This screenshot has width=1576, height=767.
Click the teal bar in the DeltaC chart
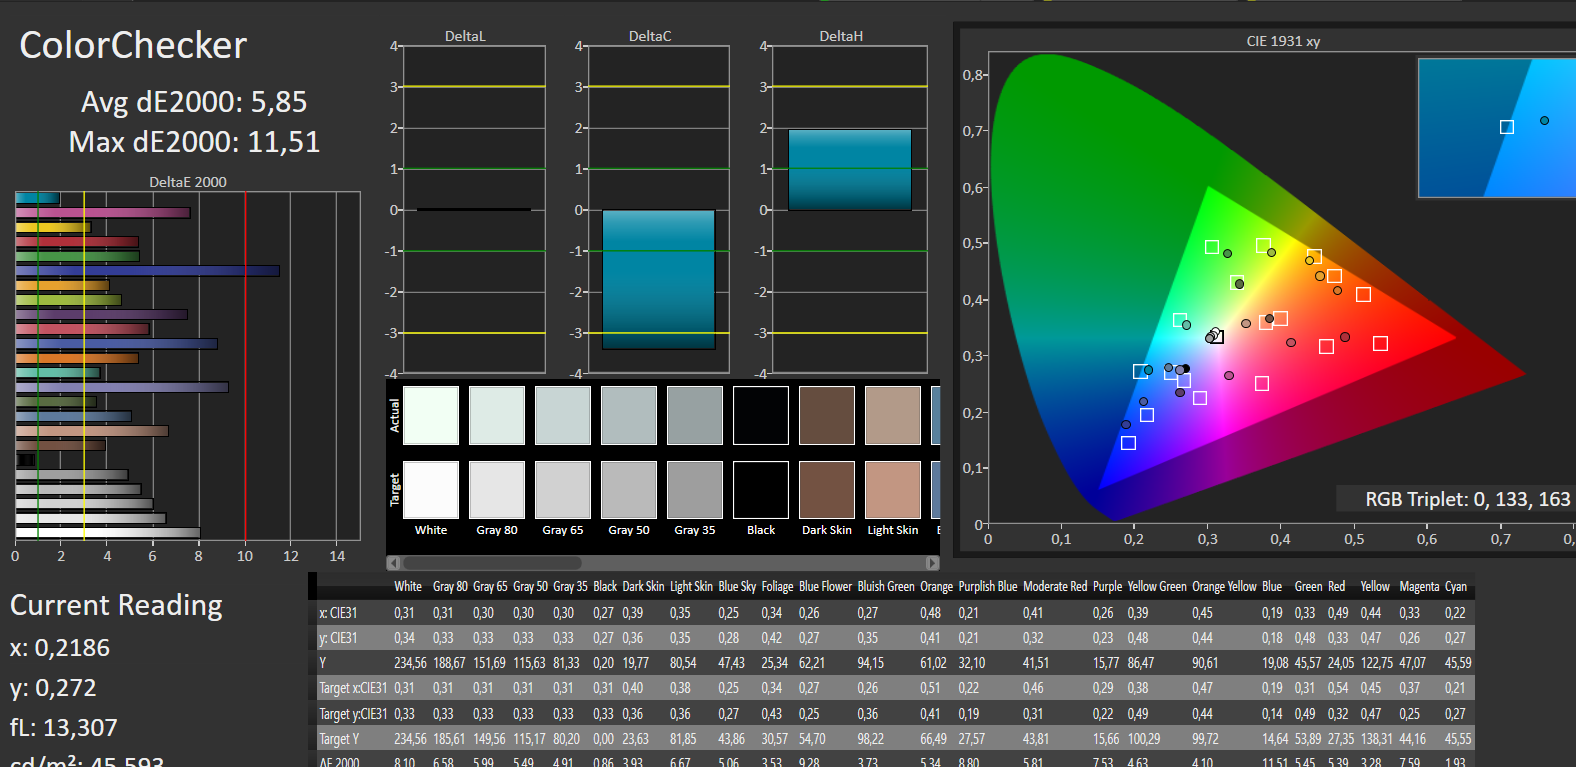pos(659,279)
